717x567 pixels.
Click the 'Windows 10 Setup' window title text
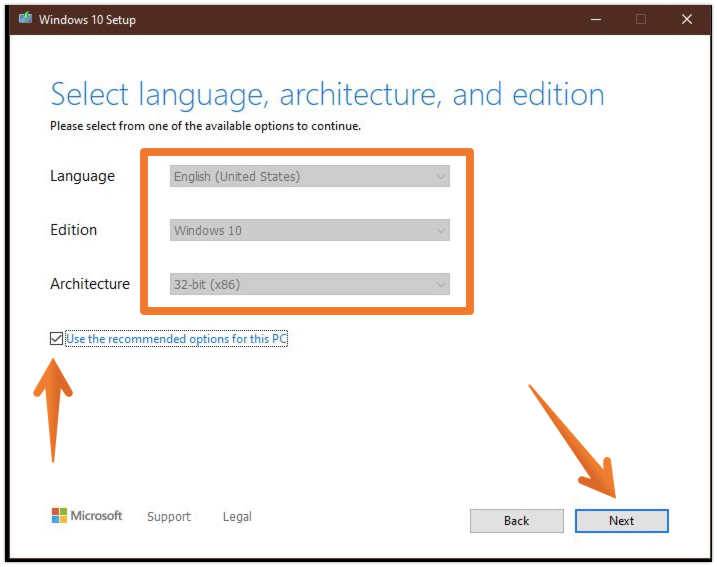pyautogui.click(x=87, y=20)
